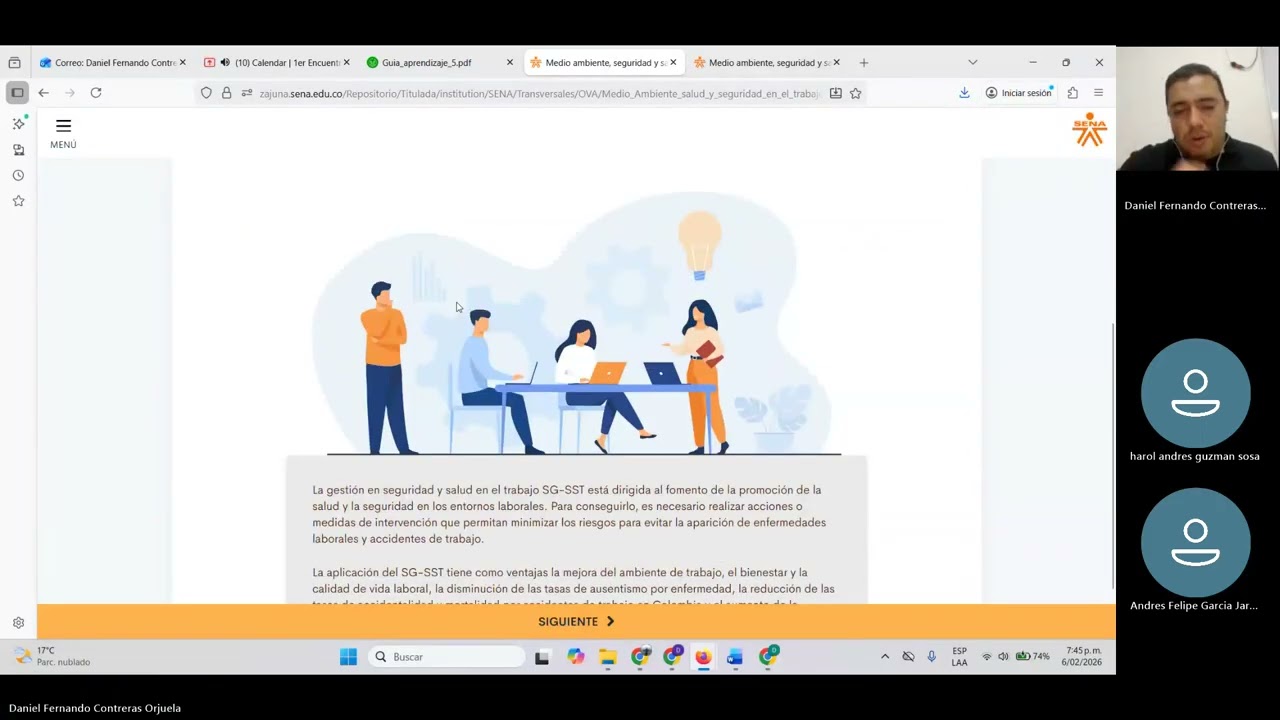The image size is (1280, 720).
Task: Select harol andres guzman sosa participant tile
Action: [1196, 401]
